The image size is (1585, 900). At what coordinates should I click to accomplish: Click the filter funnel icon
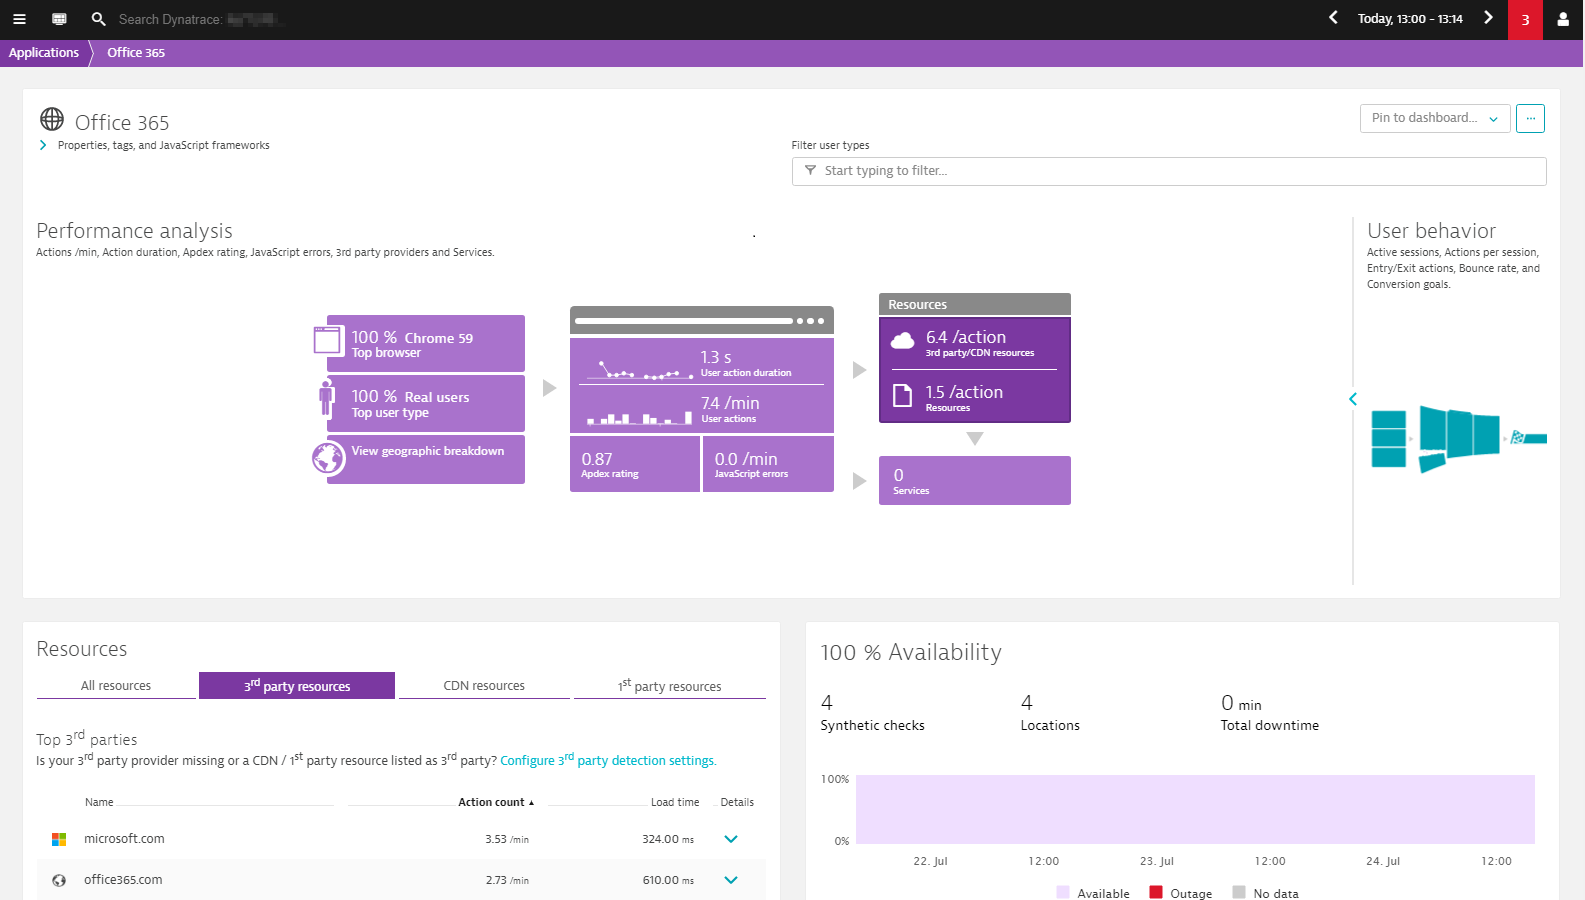[x=810, y=171]
